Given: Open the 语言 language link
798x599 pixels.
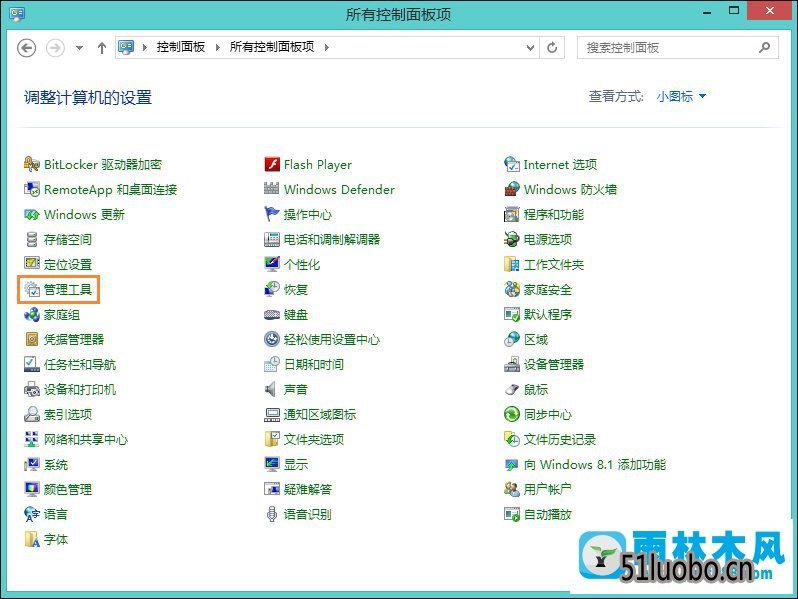Looking at the screenshot, I should tap(56, 514).
